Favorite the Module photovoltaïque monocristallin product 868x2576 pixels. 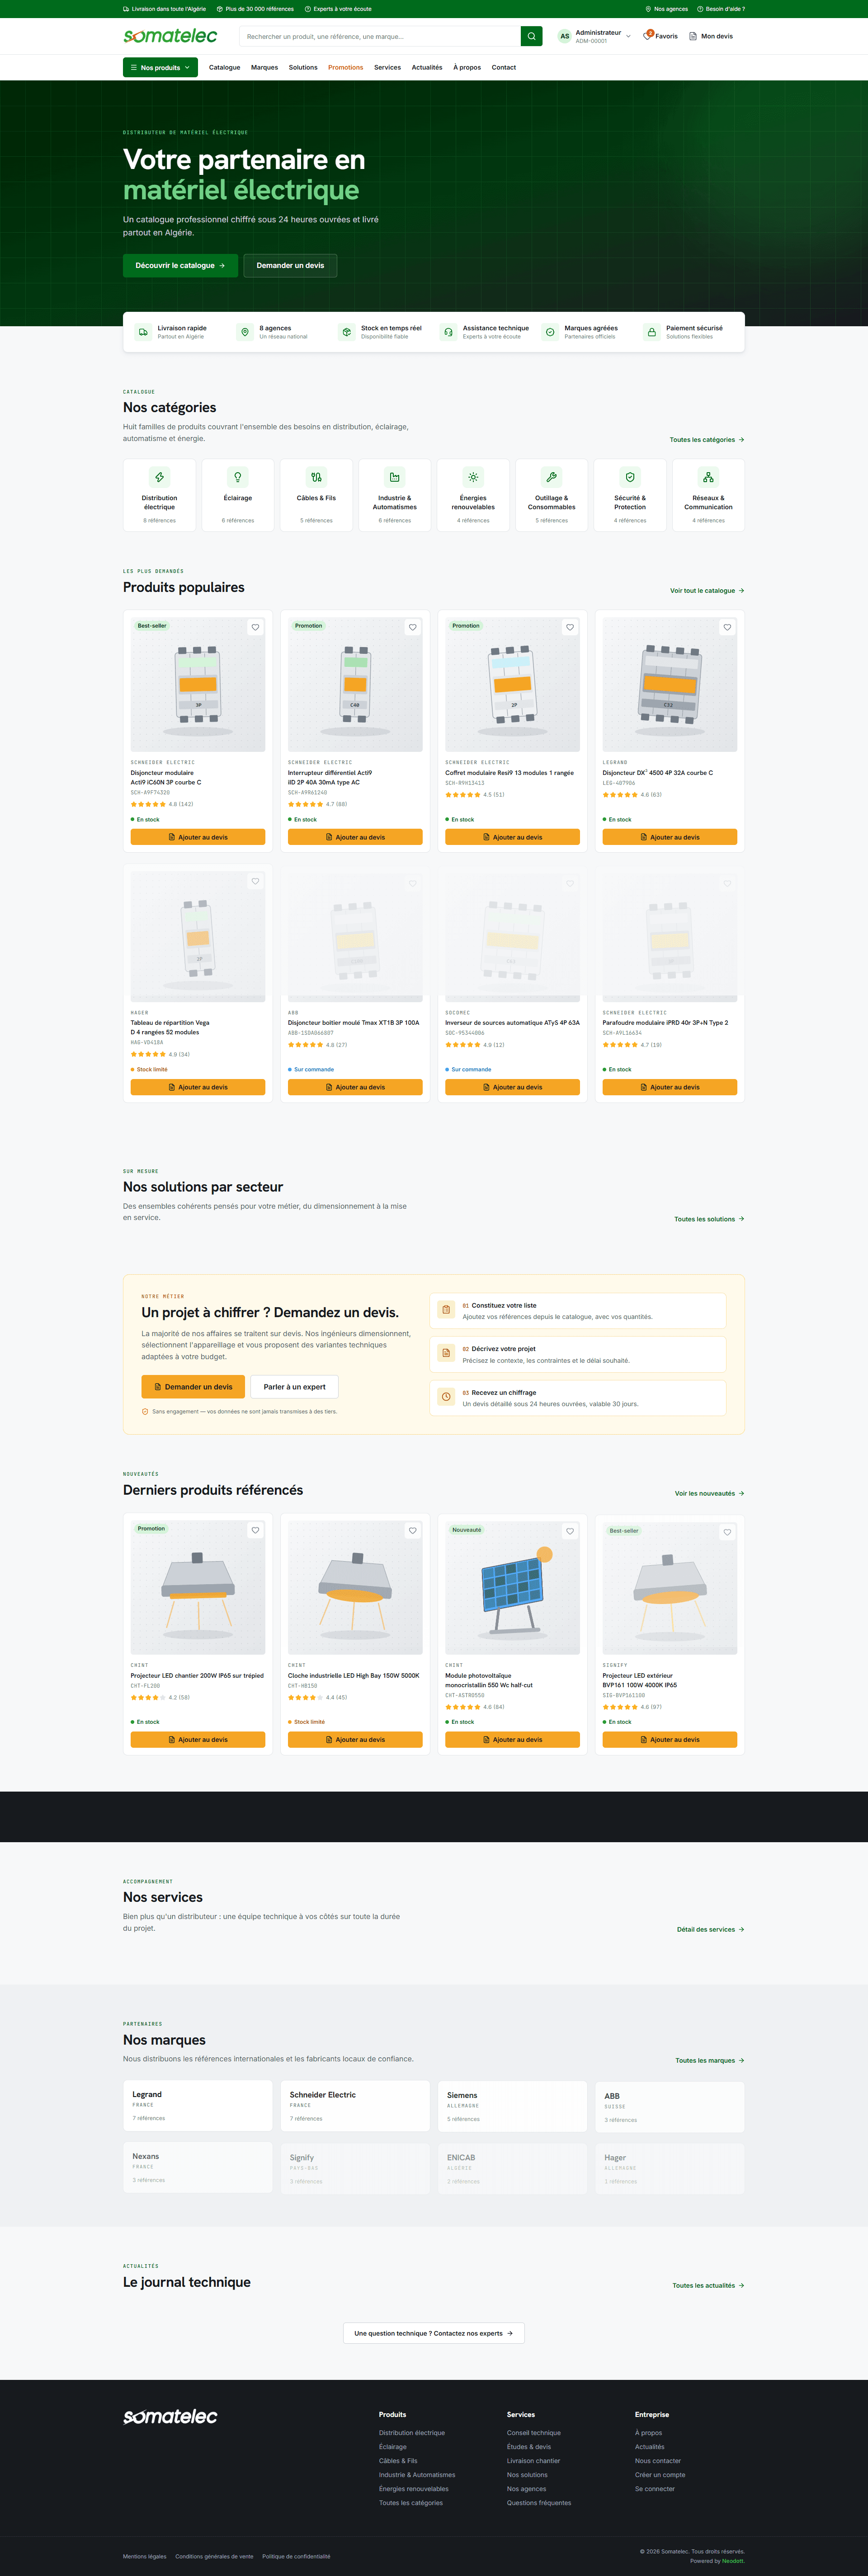tap(570, 1531)
